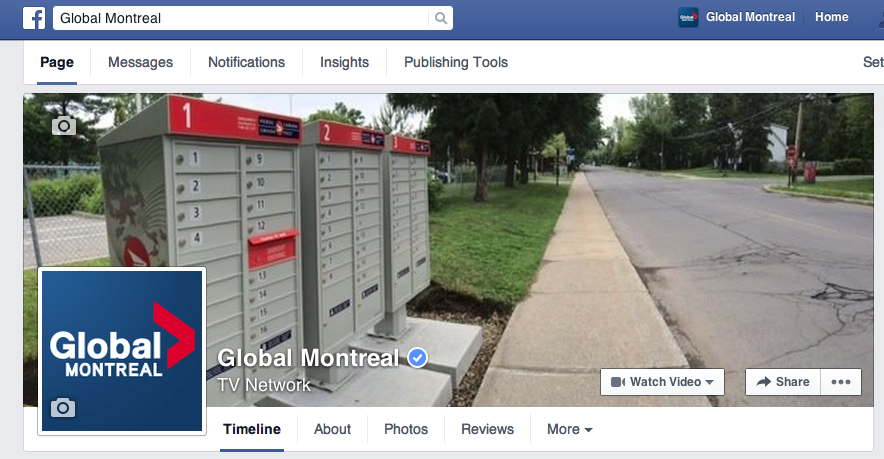This screenshot has height=459, width=884.
Task: Open the Notifications tab
Action: tap(246, 62)
